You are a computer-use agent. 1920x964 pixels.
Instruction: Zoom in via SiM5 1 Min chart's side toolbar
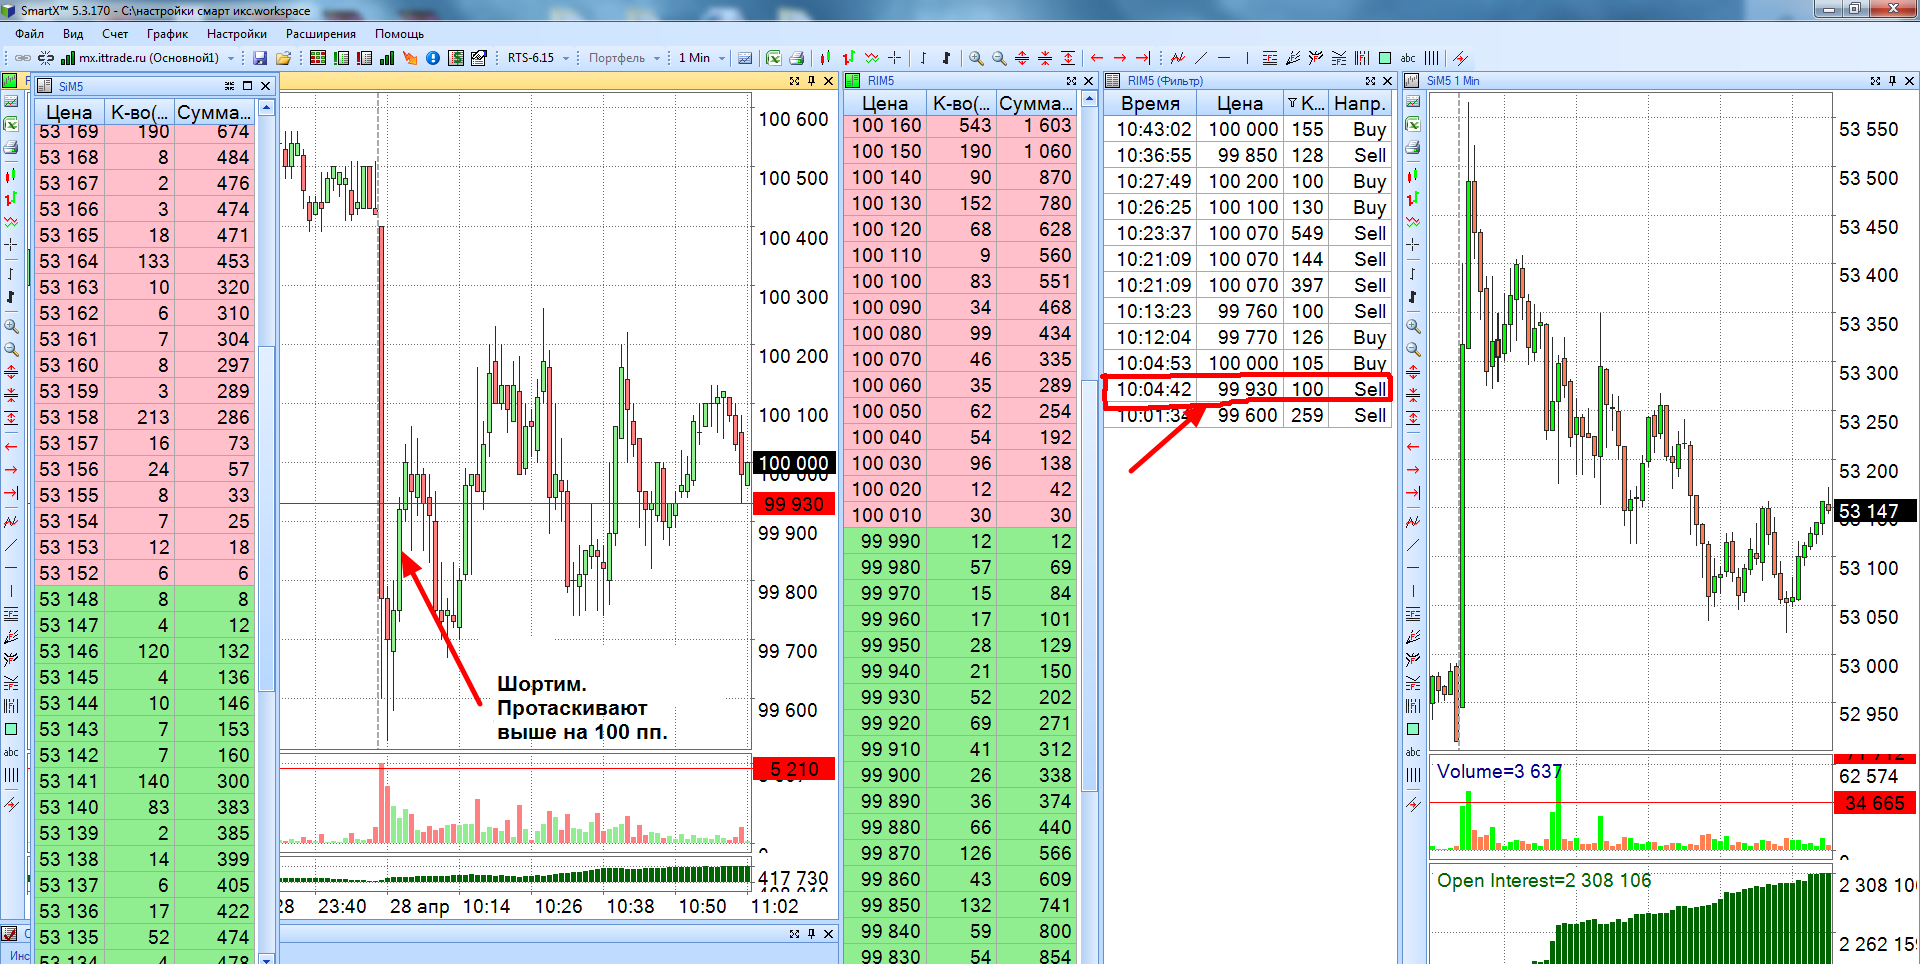[x=1413, y=326]
